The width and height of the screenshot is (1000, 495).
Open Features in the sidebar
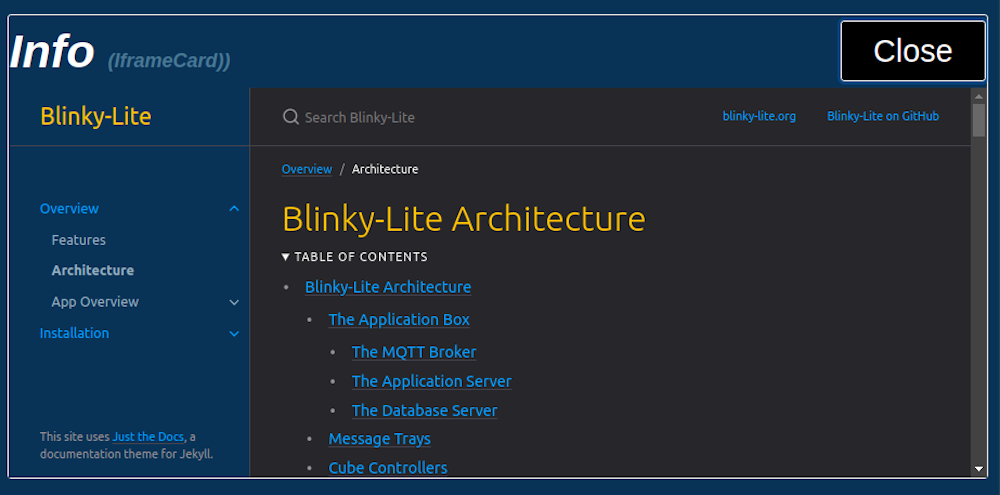pos(78,240)
